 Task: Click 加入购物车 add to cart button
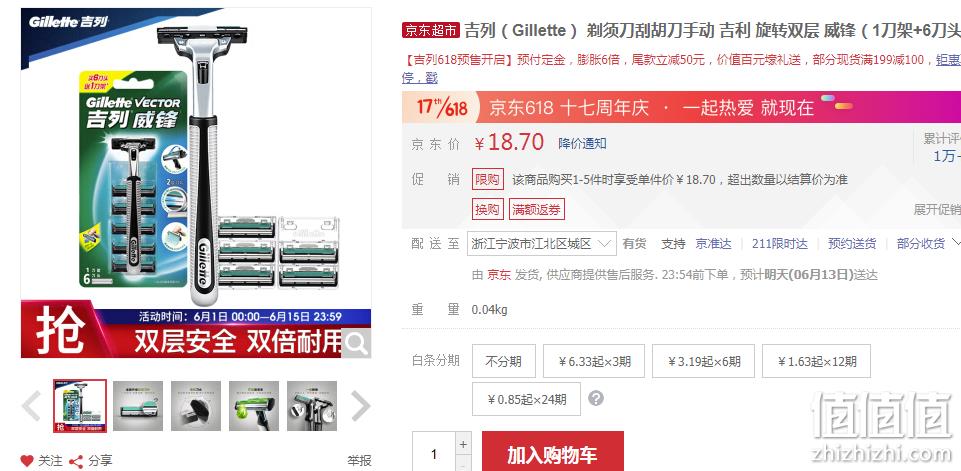click(553, 454)
